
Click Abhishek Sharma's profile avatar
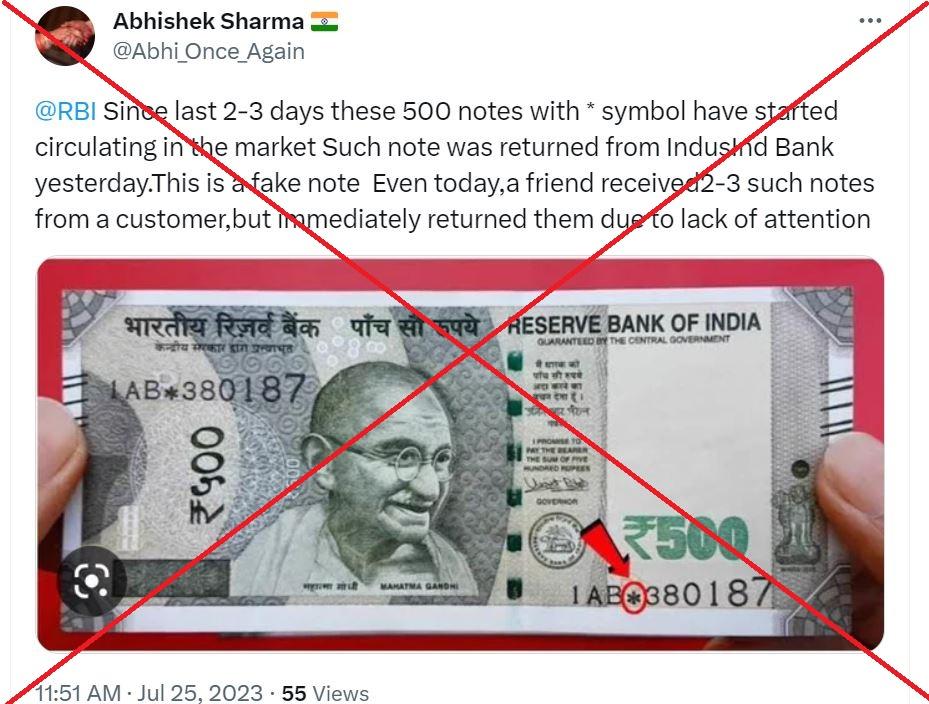click(x=65, y=36)
